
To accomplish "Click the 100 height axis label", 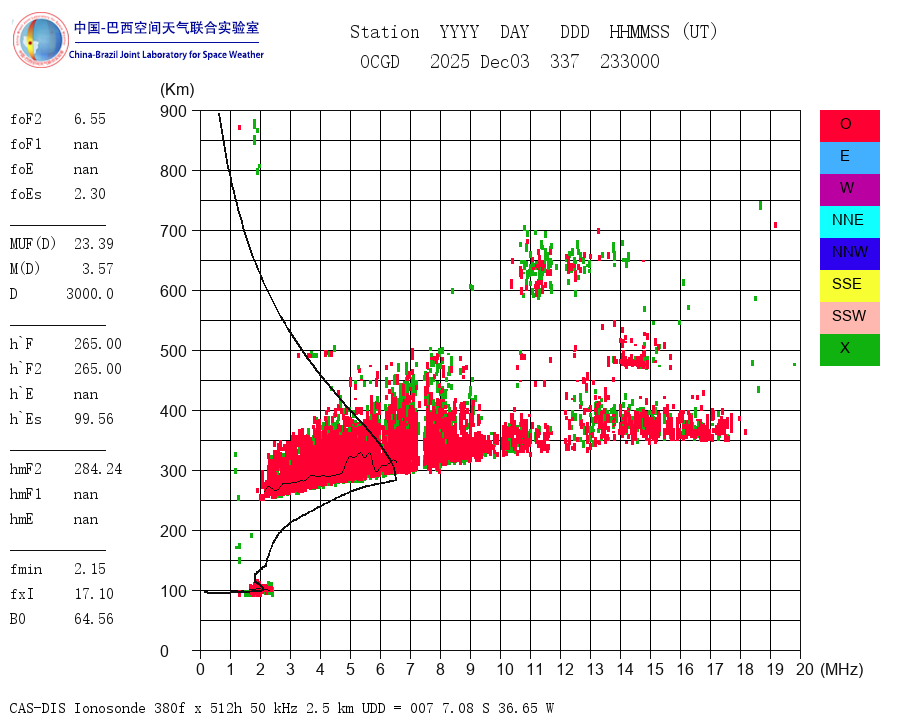I will (173, 591).
